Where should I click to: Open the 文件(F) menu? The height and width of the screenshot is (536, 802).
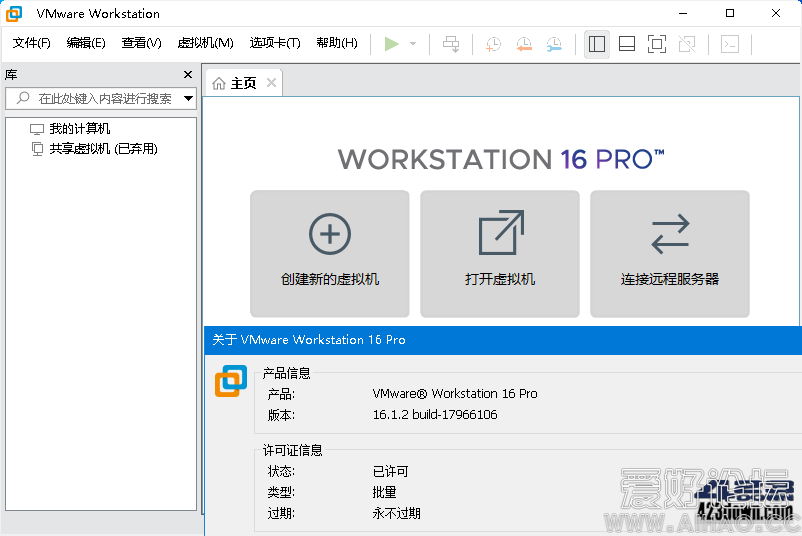(32, 43)
